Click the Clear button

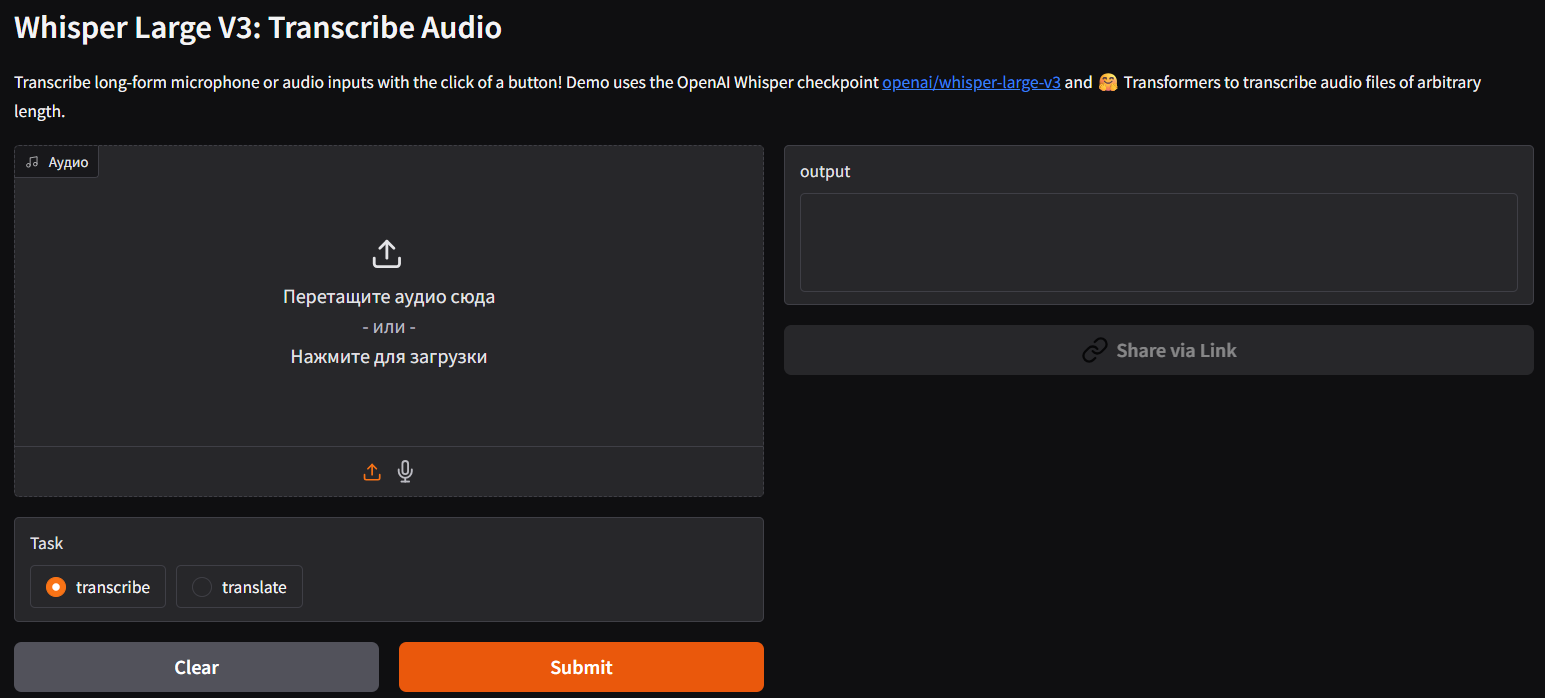[x=196, y=667]
